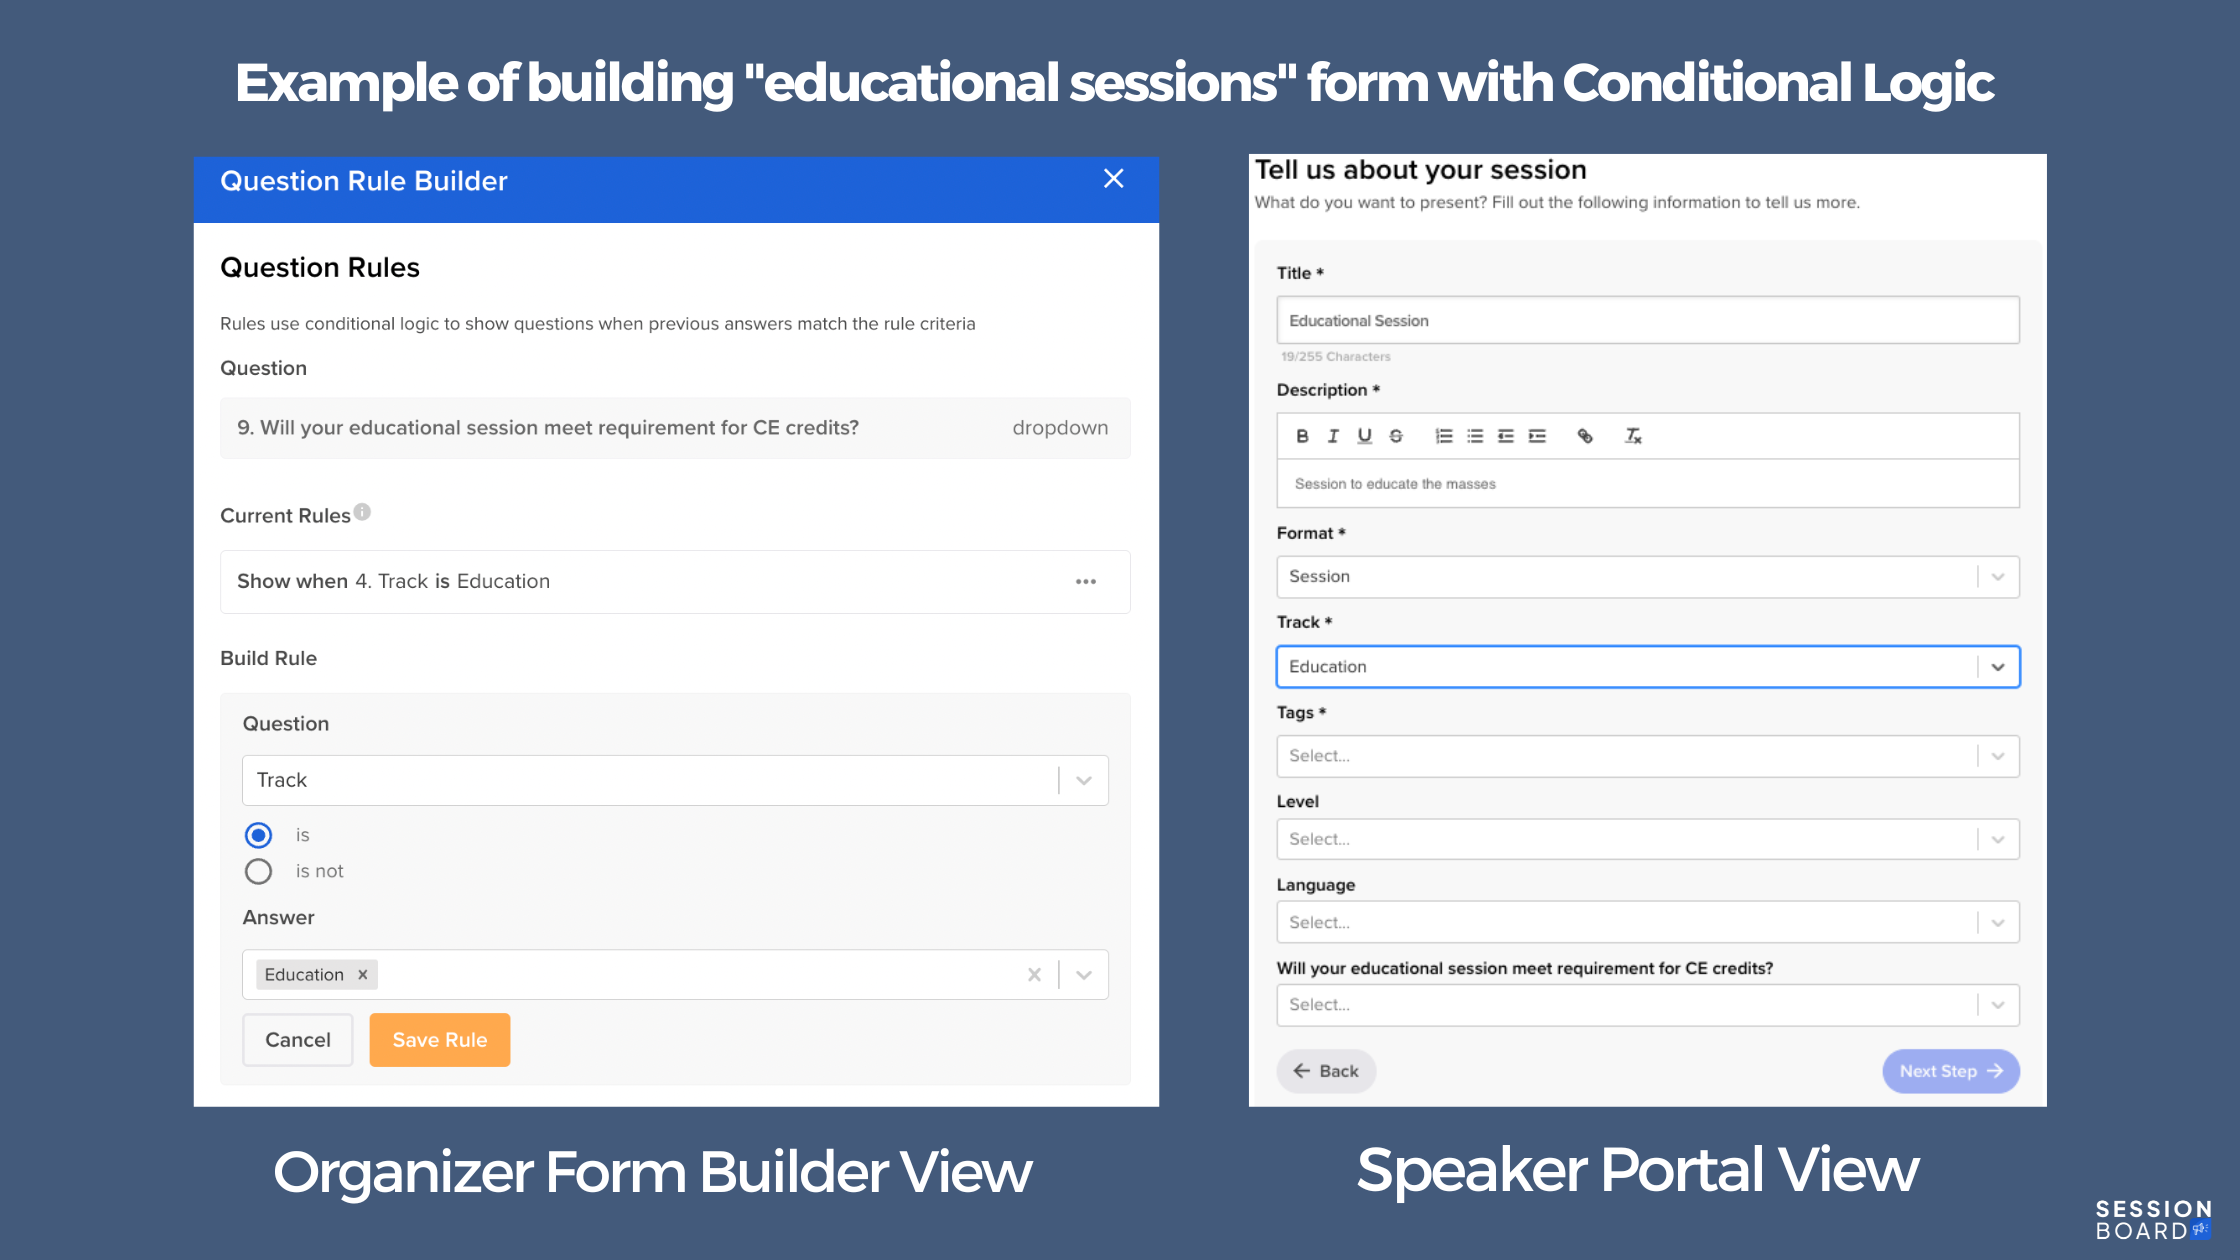Insert a numbered list in the description
2240x1260 pixels.
click(1442, 435)
